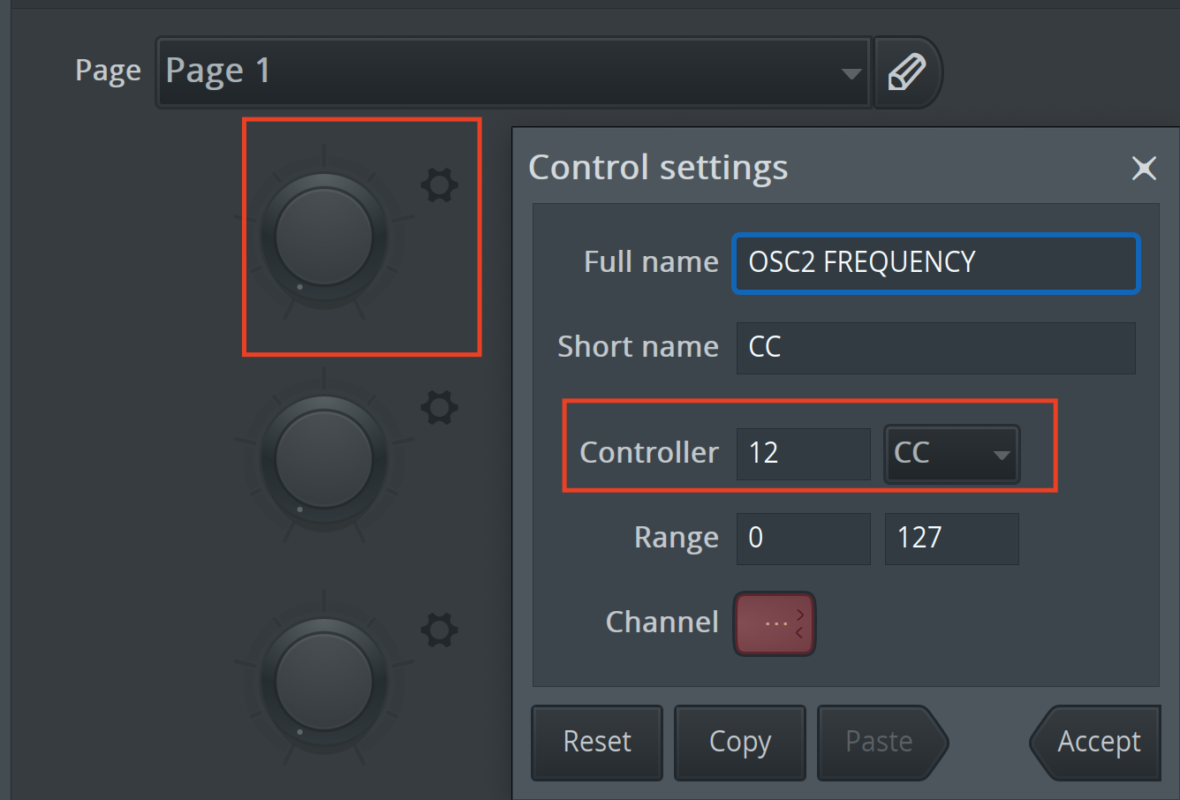Click the Controller number field showing 12

(803, 454)
